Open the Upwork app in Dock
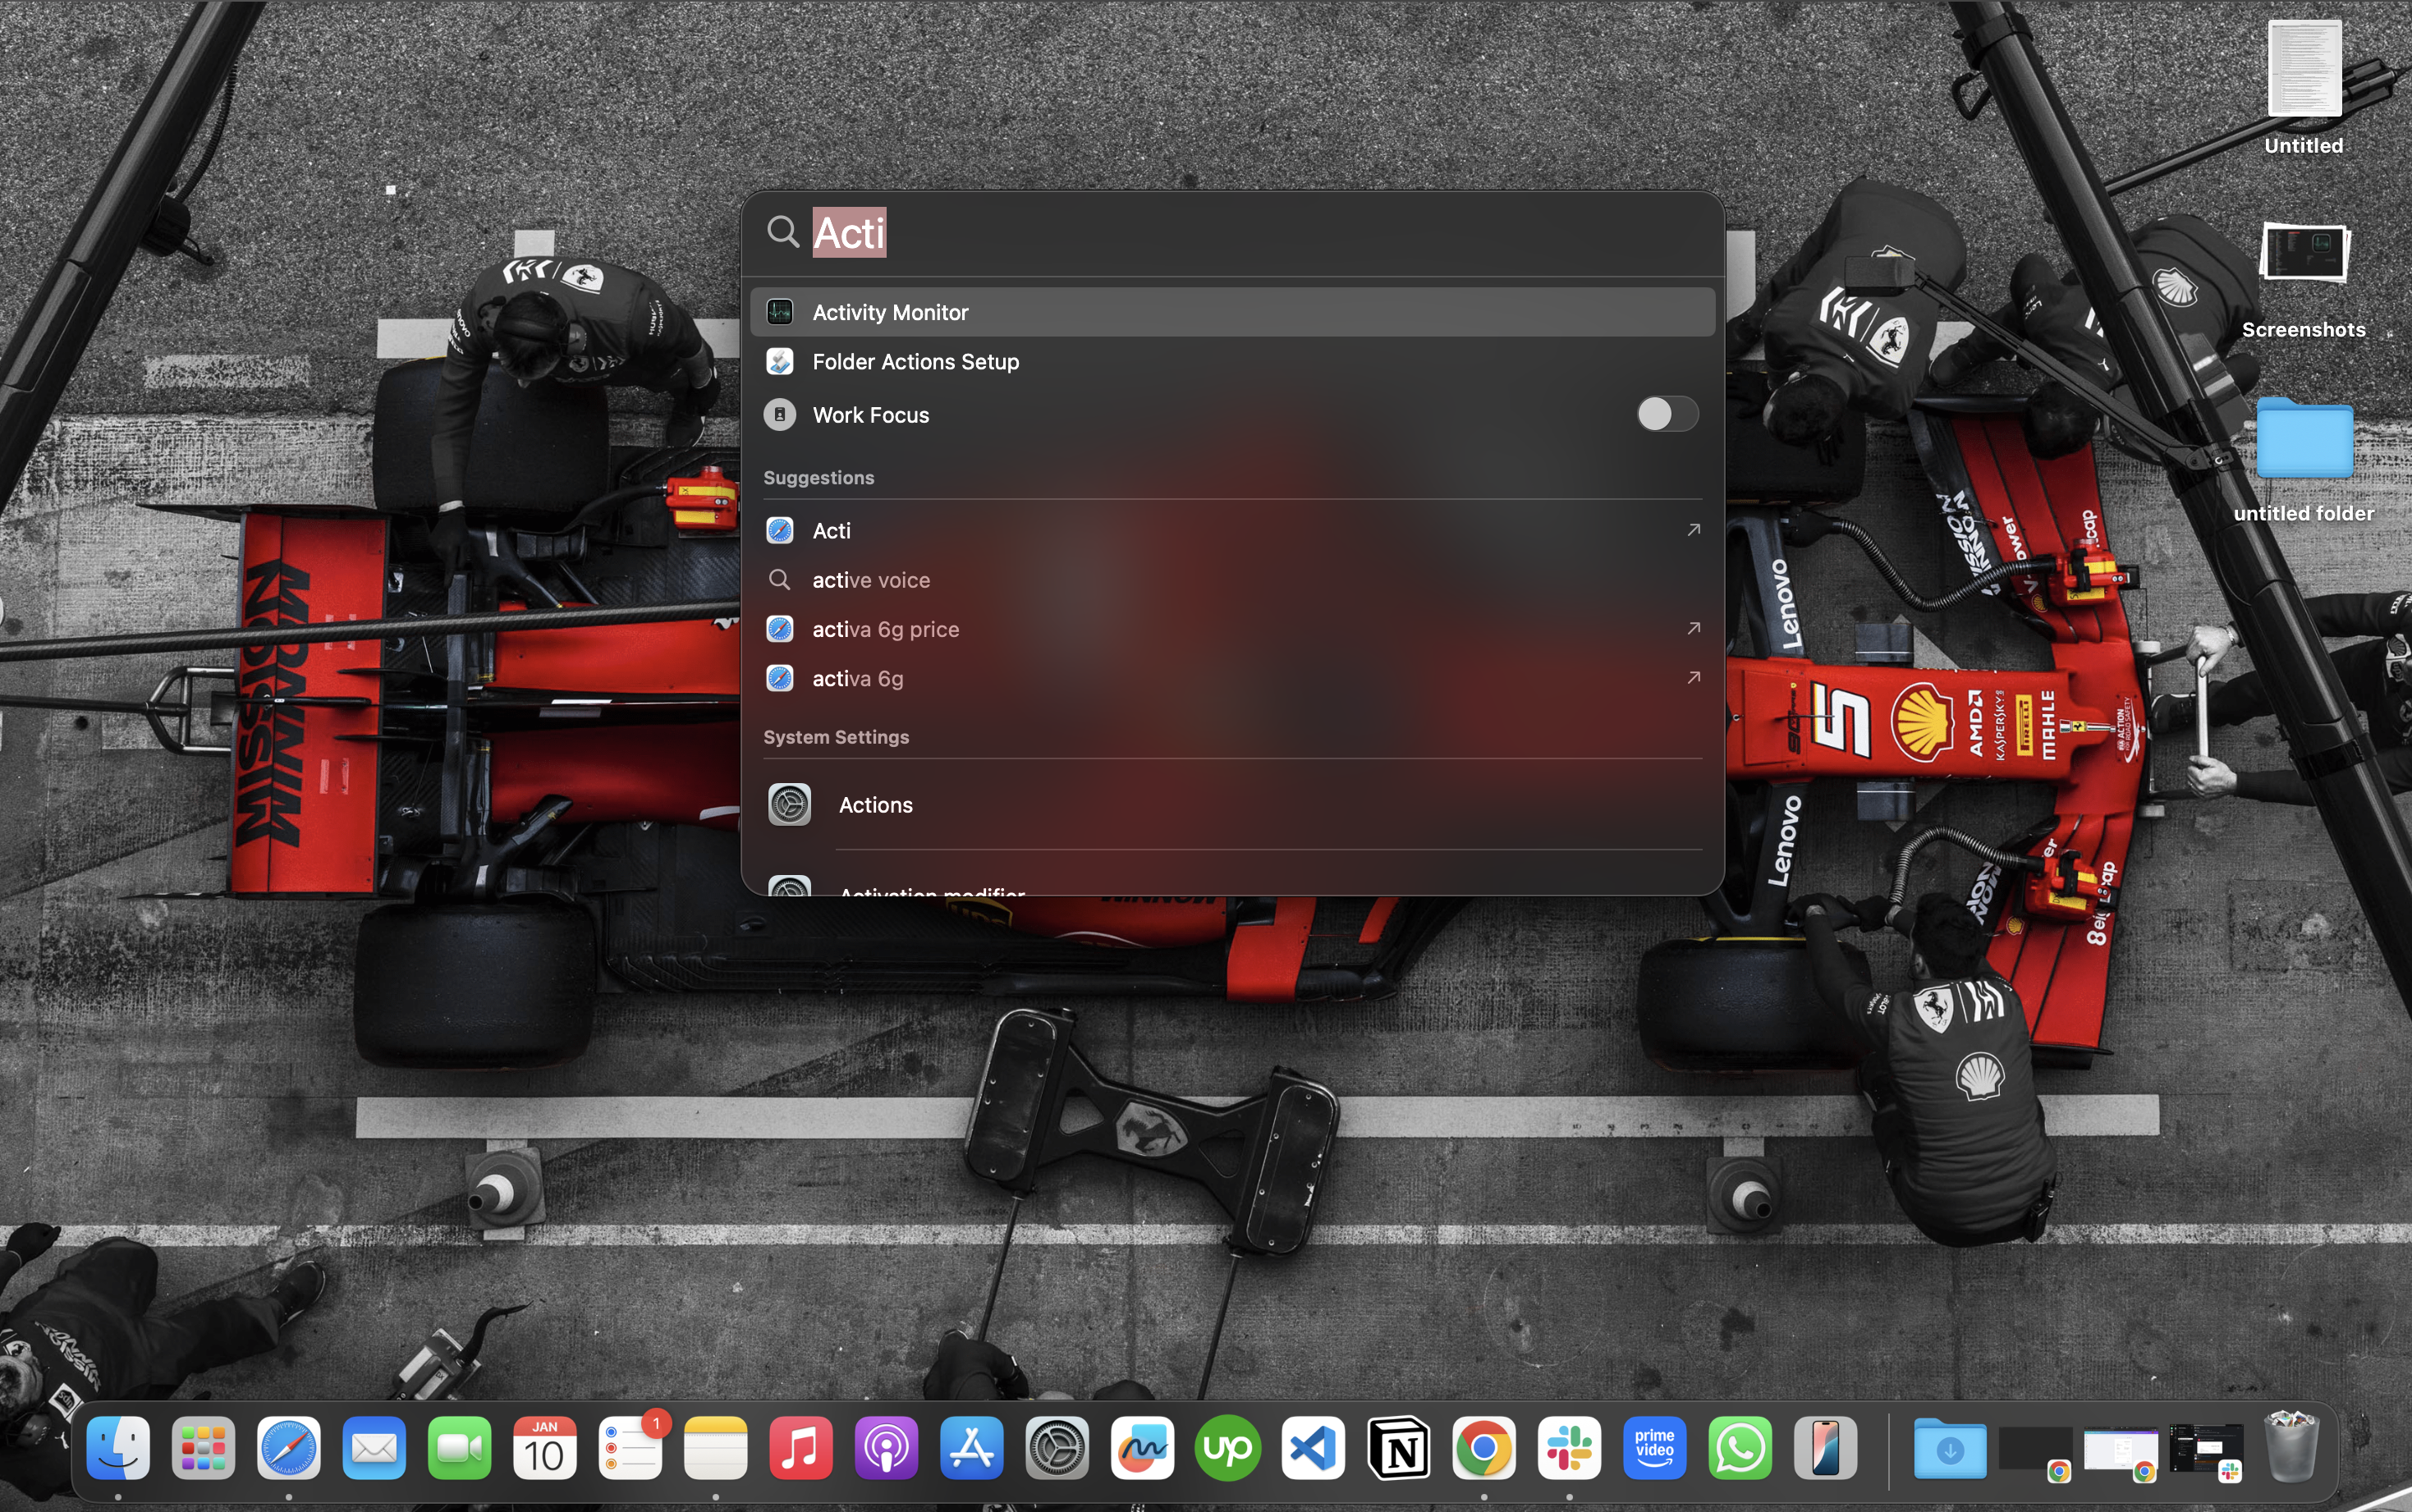This screenshot has width=2412, height=1512. [x=1228, y=1448]
